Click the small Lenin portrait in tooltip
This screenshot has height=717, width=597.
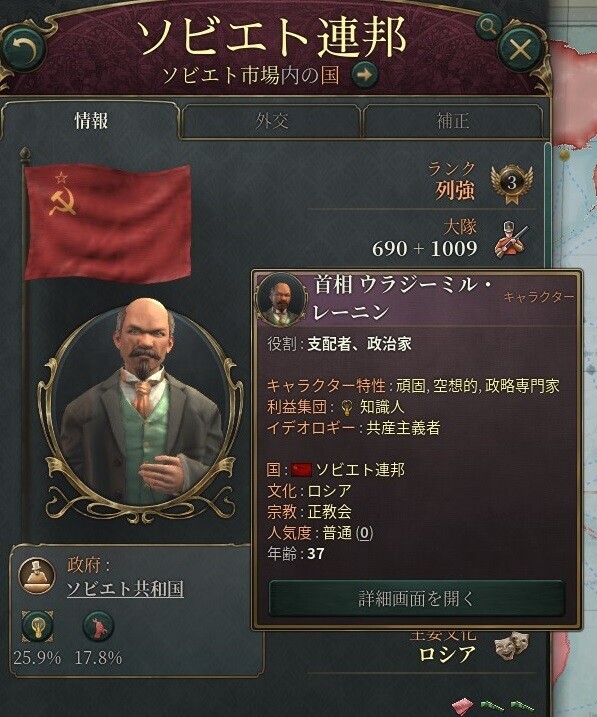coord(281,299)
